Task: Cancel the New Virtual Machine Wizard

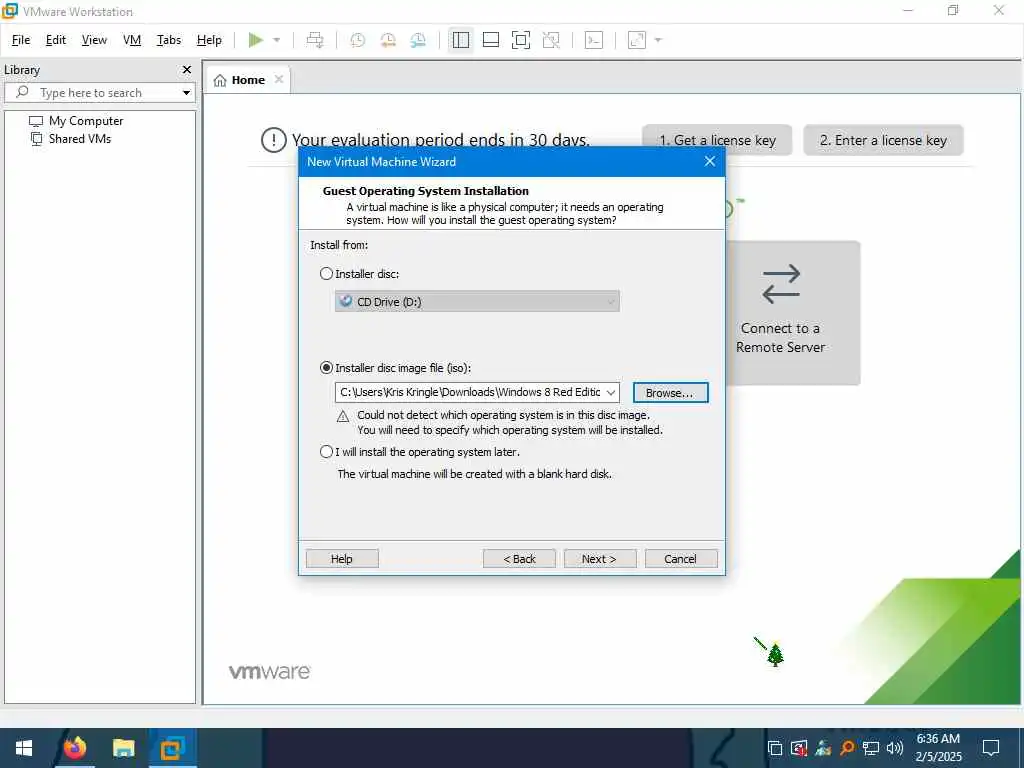Action: pos(680,559)
